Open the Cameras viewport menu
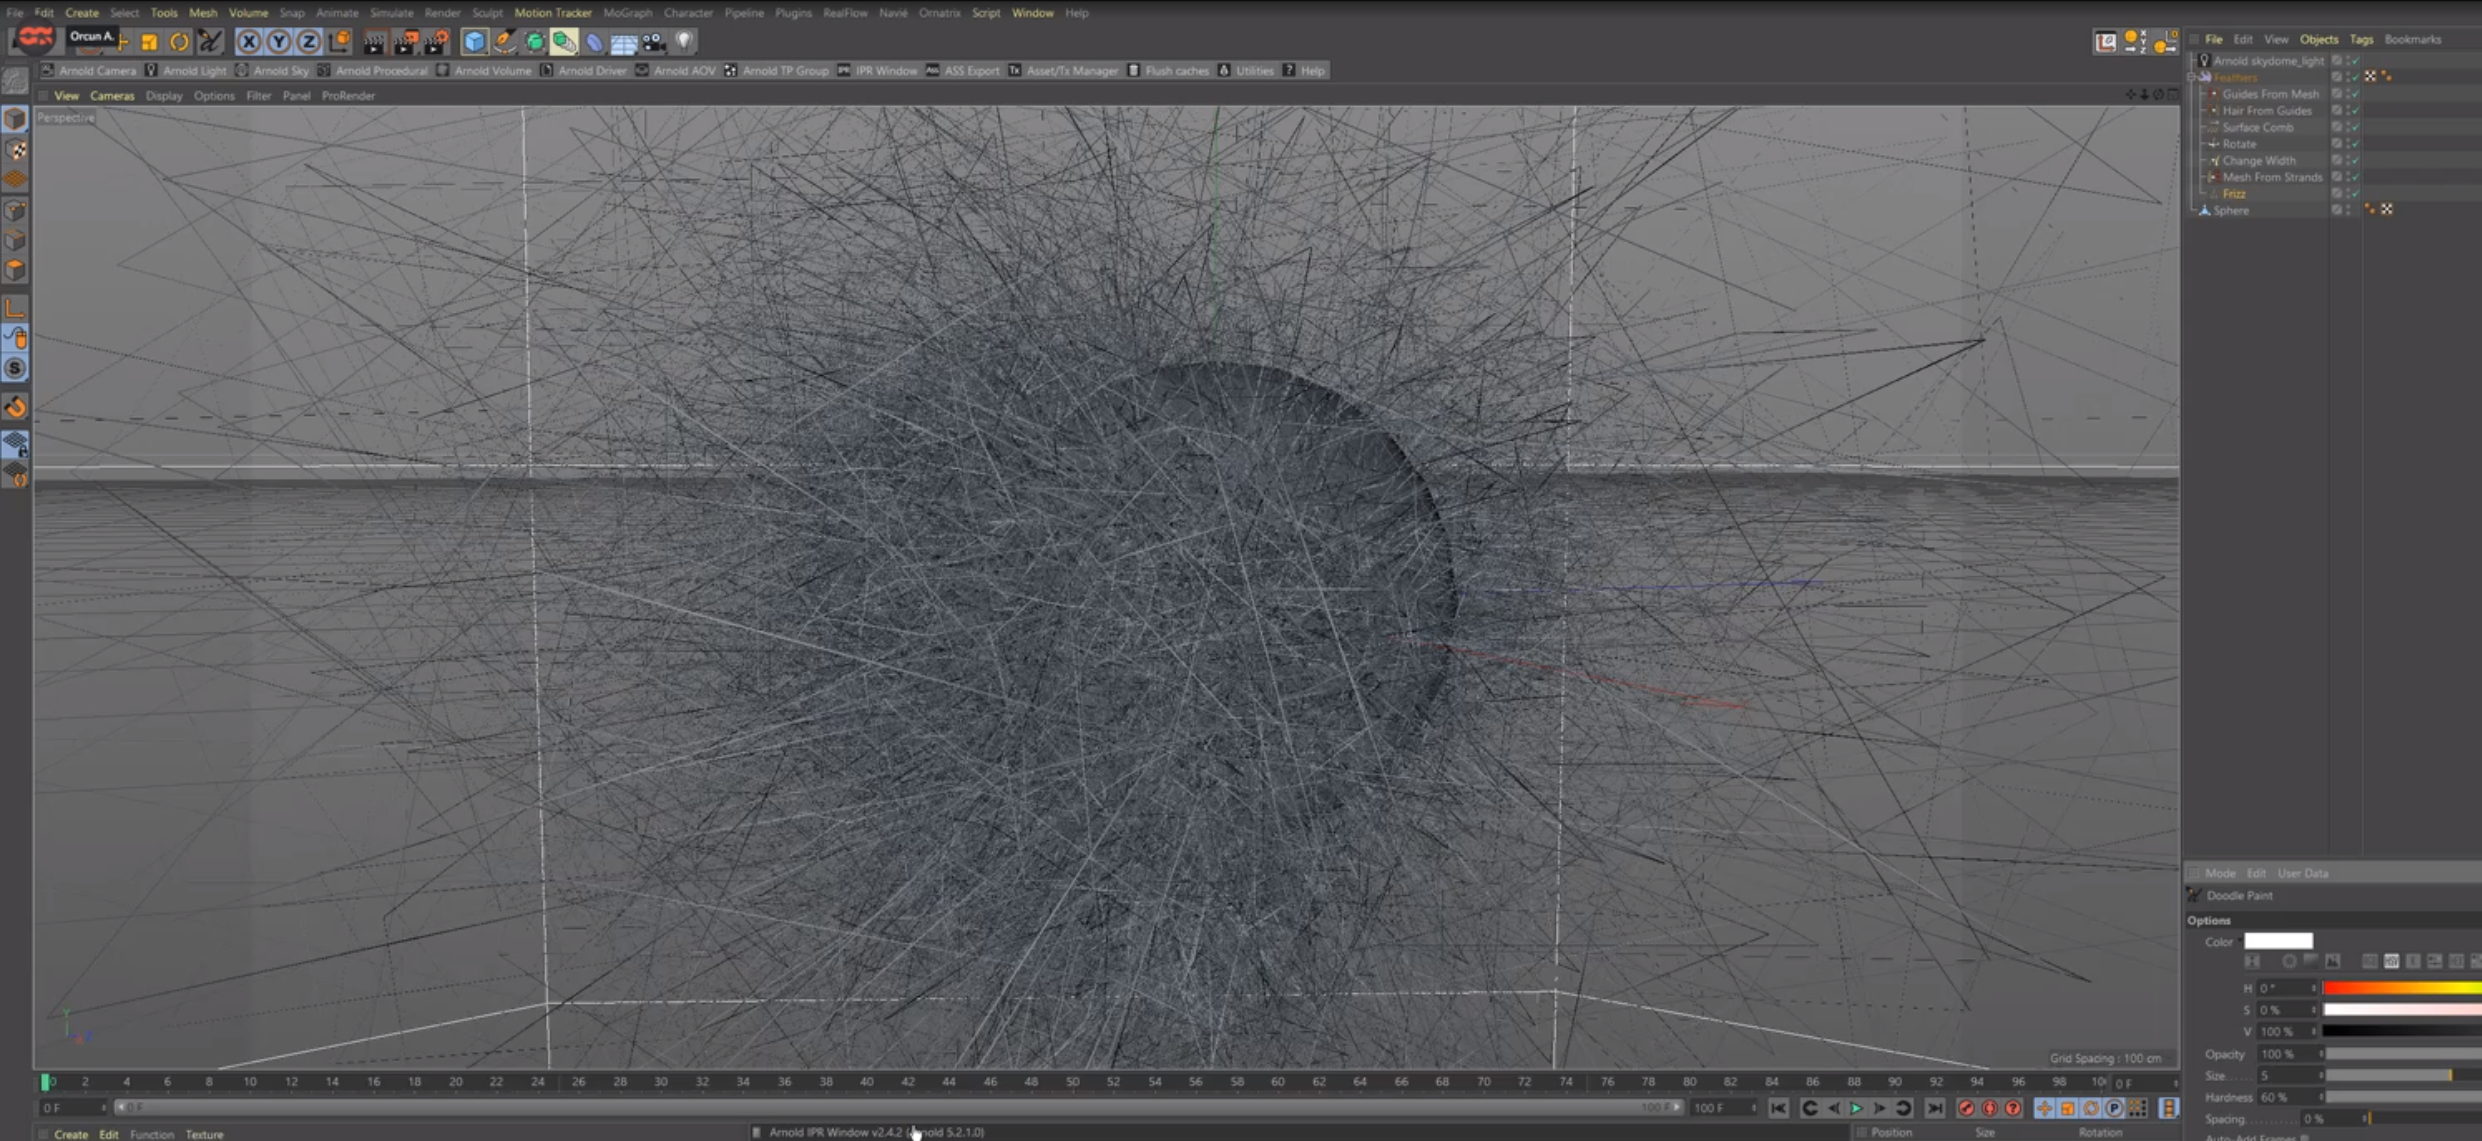This screenshot has height=1141, width=2482. (x=111, y=96)
